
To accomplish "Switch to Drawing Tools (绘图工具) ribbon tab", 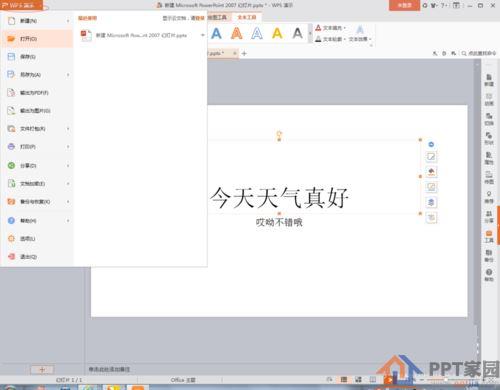I will point(218,17).
